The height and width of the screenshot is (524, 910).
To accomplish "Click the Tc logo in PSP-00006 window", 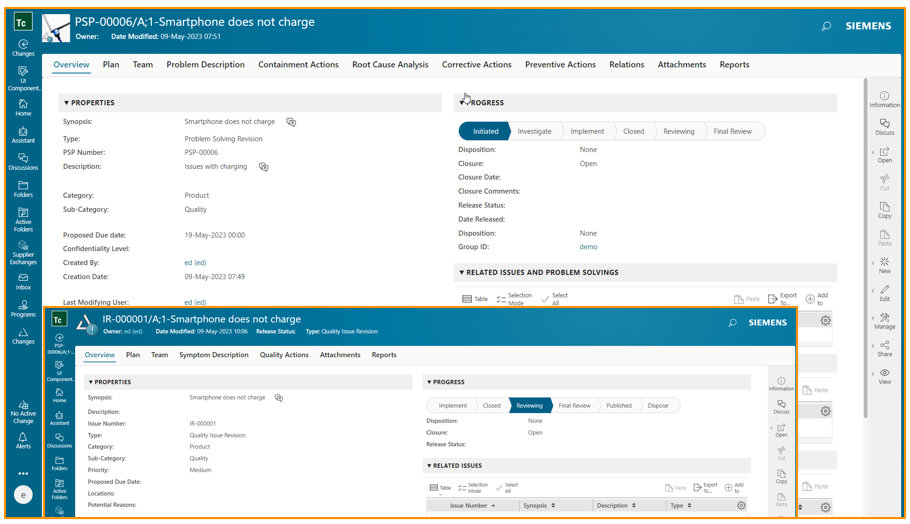I will coord(21,23).
